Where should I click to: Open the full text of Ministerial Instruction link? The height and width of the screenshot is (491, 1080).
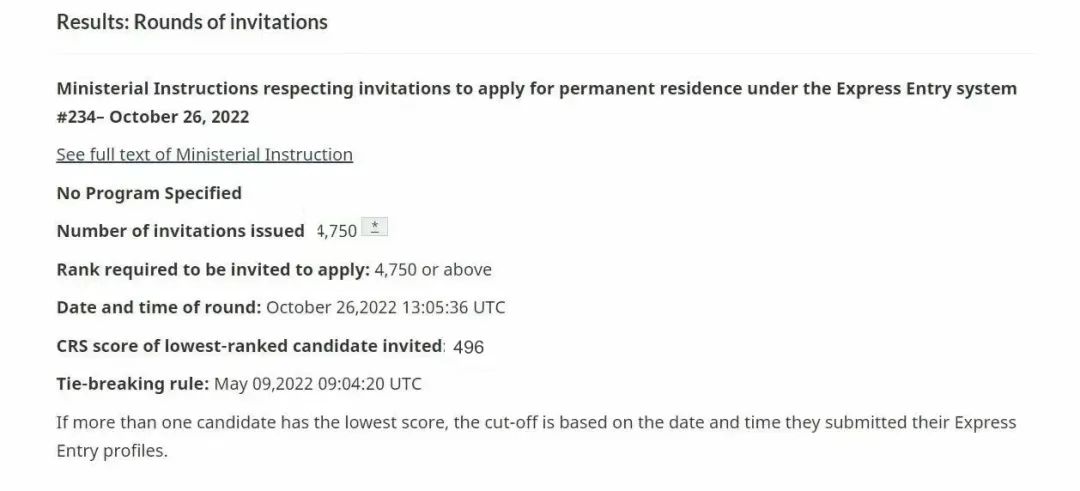coord(204,154)
